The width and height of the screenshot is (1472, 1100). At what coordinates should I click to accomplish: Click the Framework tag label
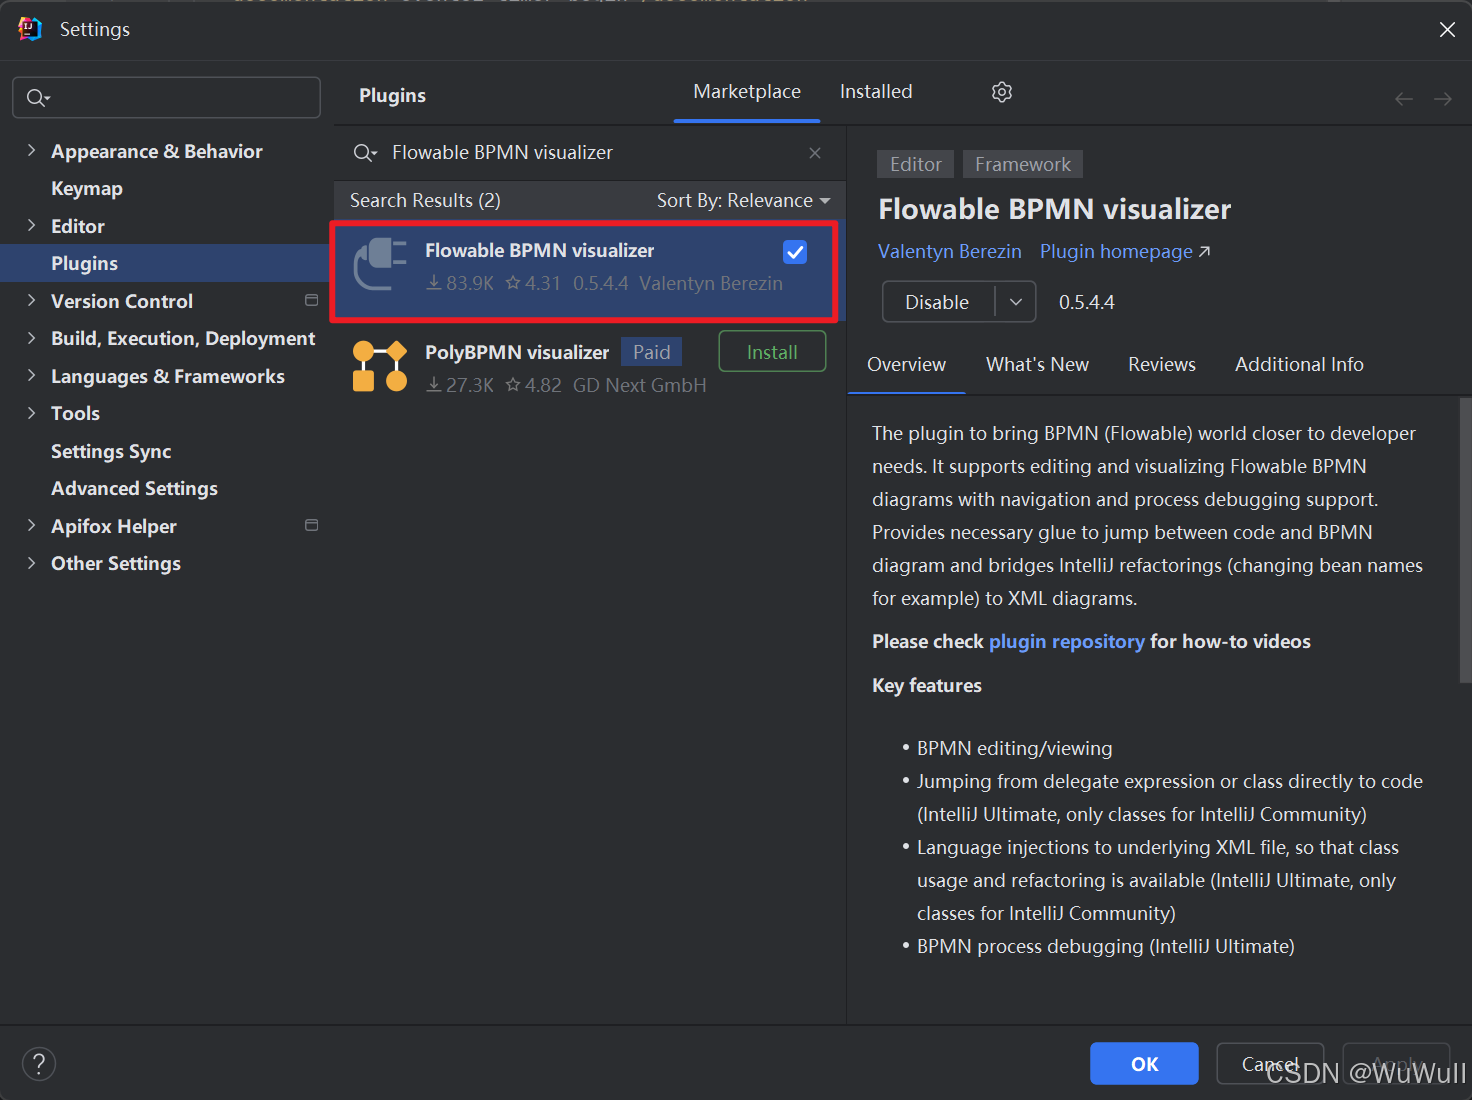[1023, 164]
